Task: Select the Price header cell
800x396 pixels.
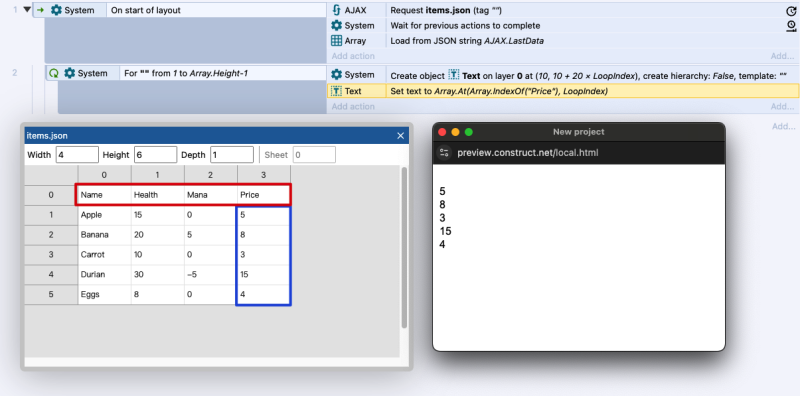Action: coord(263,195)
